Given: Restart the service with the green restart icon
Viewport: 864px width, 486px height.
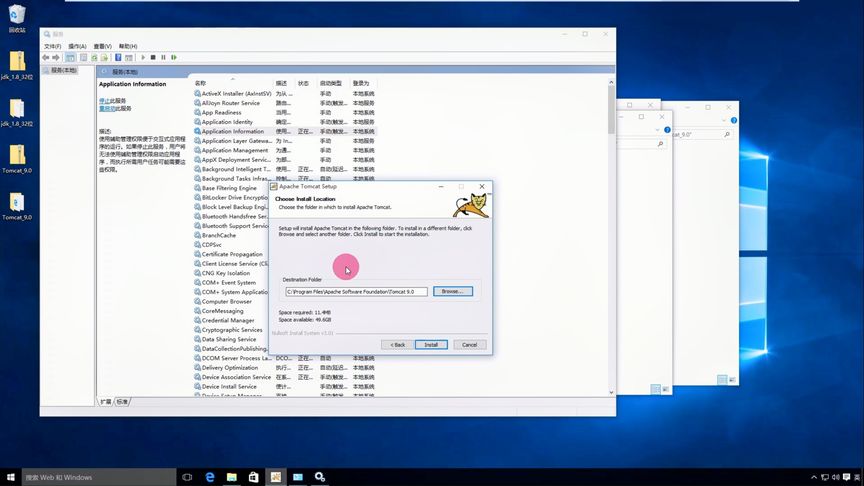Looking at the screenshot, I should [x=174, y=57].
